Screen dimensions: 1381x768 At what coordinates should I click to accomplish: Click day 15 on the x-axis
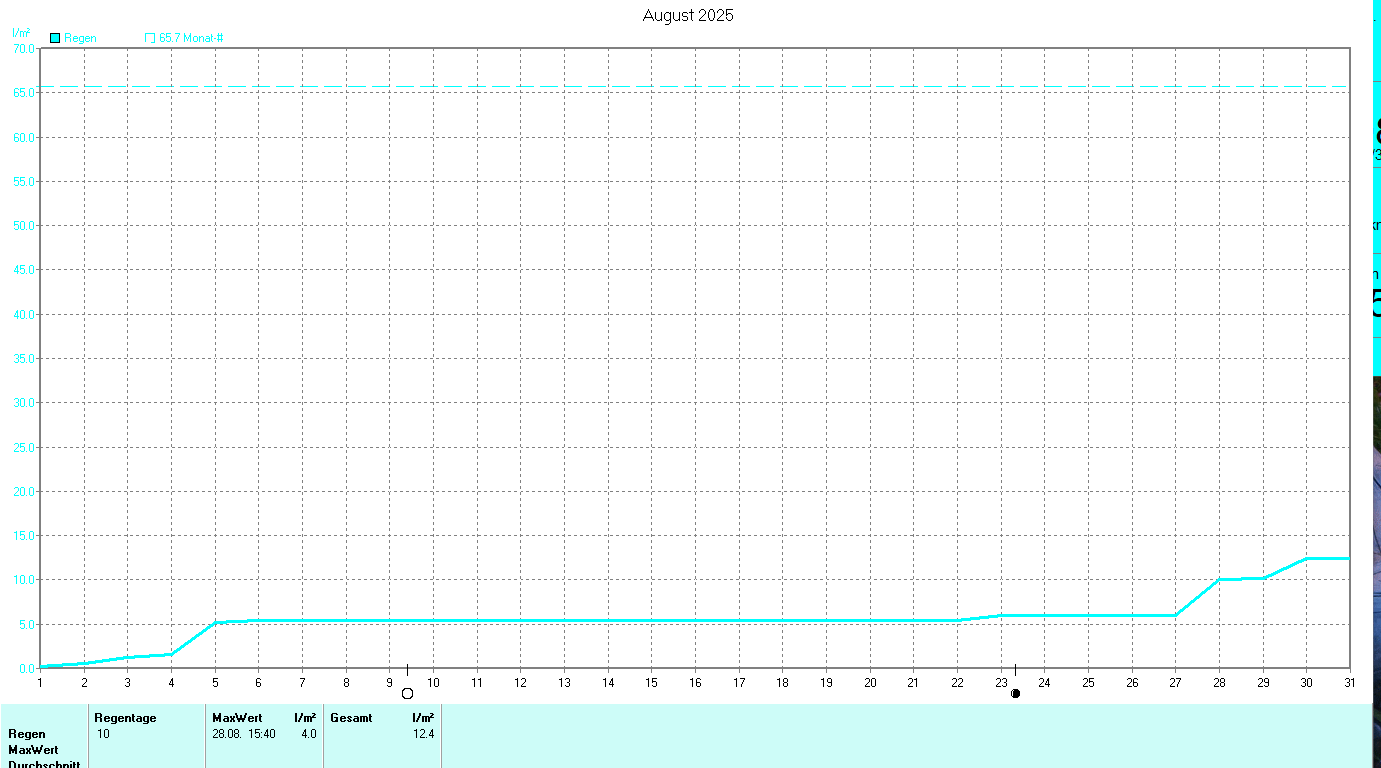point(651,683)
